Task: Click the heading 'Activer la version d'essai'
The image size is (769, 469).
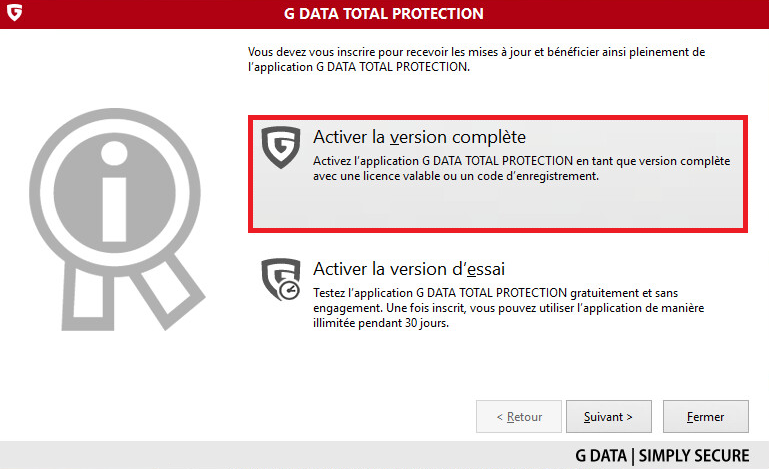Action: [409, 269]
